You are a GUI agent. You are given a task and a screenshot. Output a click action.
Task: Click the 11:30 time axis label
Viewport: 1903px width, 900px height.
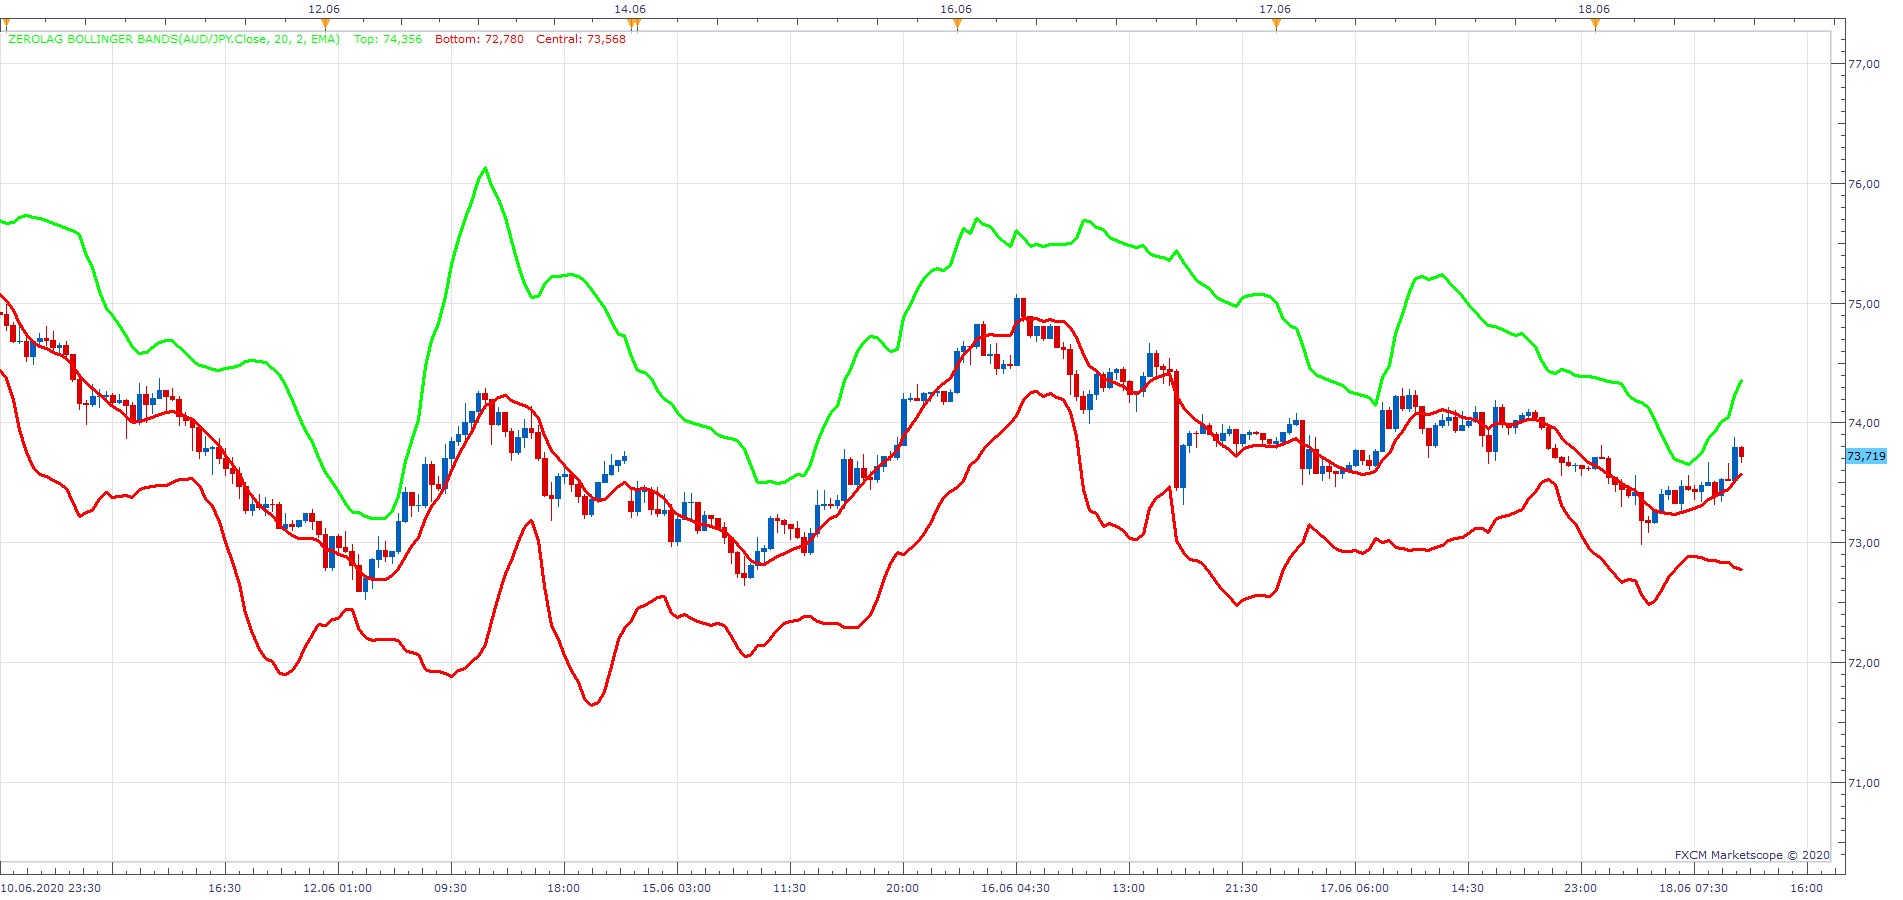tap(789, 888)
